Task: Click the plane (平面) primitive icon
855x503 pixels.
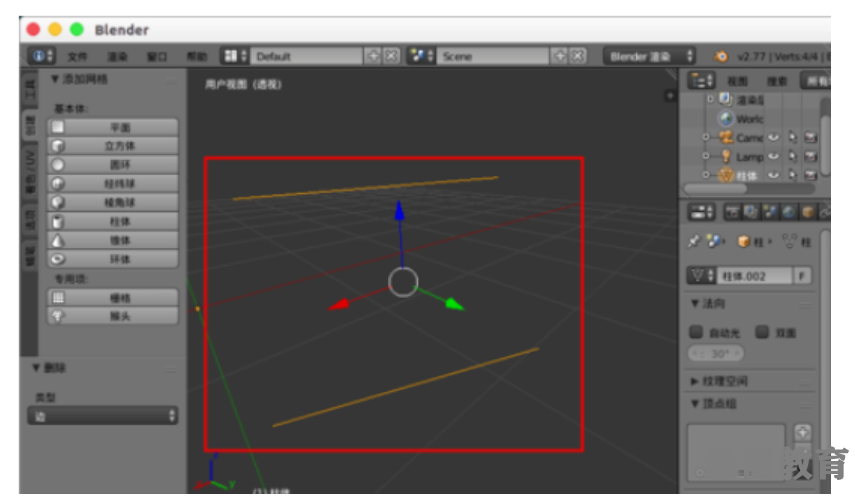Action: click(x=58, y=127)
